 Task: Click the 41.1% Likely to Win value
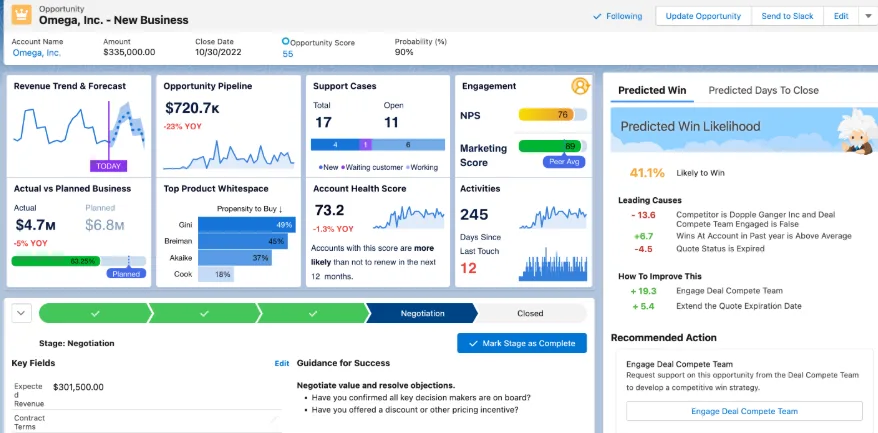point(647,173)
